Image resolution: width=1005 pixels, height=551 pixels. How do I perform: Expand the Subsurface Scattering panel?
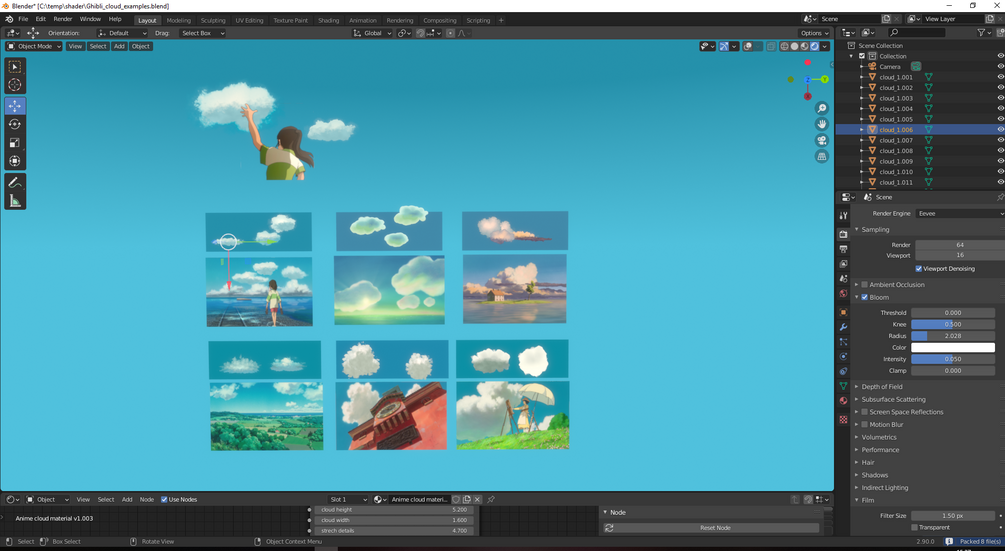tap(893, 399)
